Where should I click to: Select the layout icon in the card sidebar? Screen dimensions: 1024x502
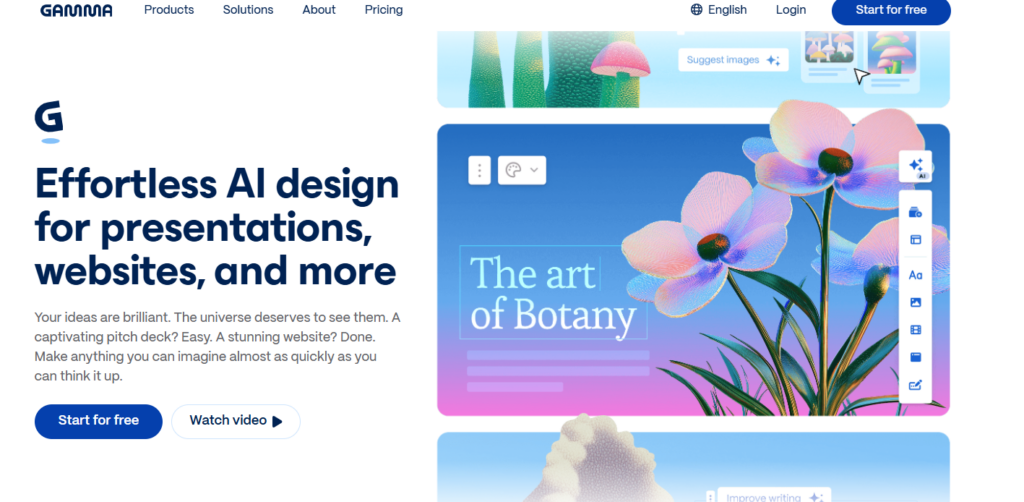pos(915,240)
